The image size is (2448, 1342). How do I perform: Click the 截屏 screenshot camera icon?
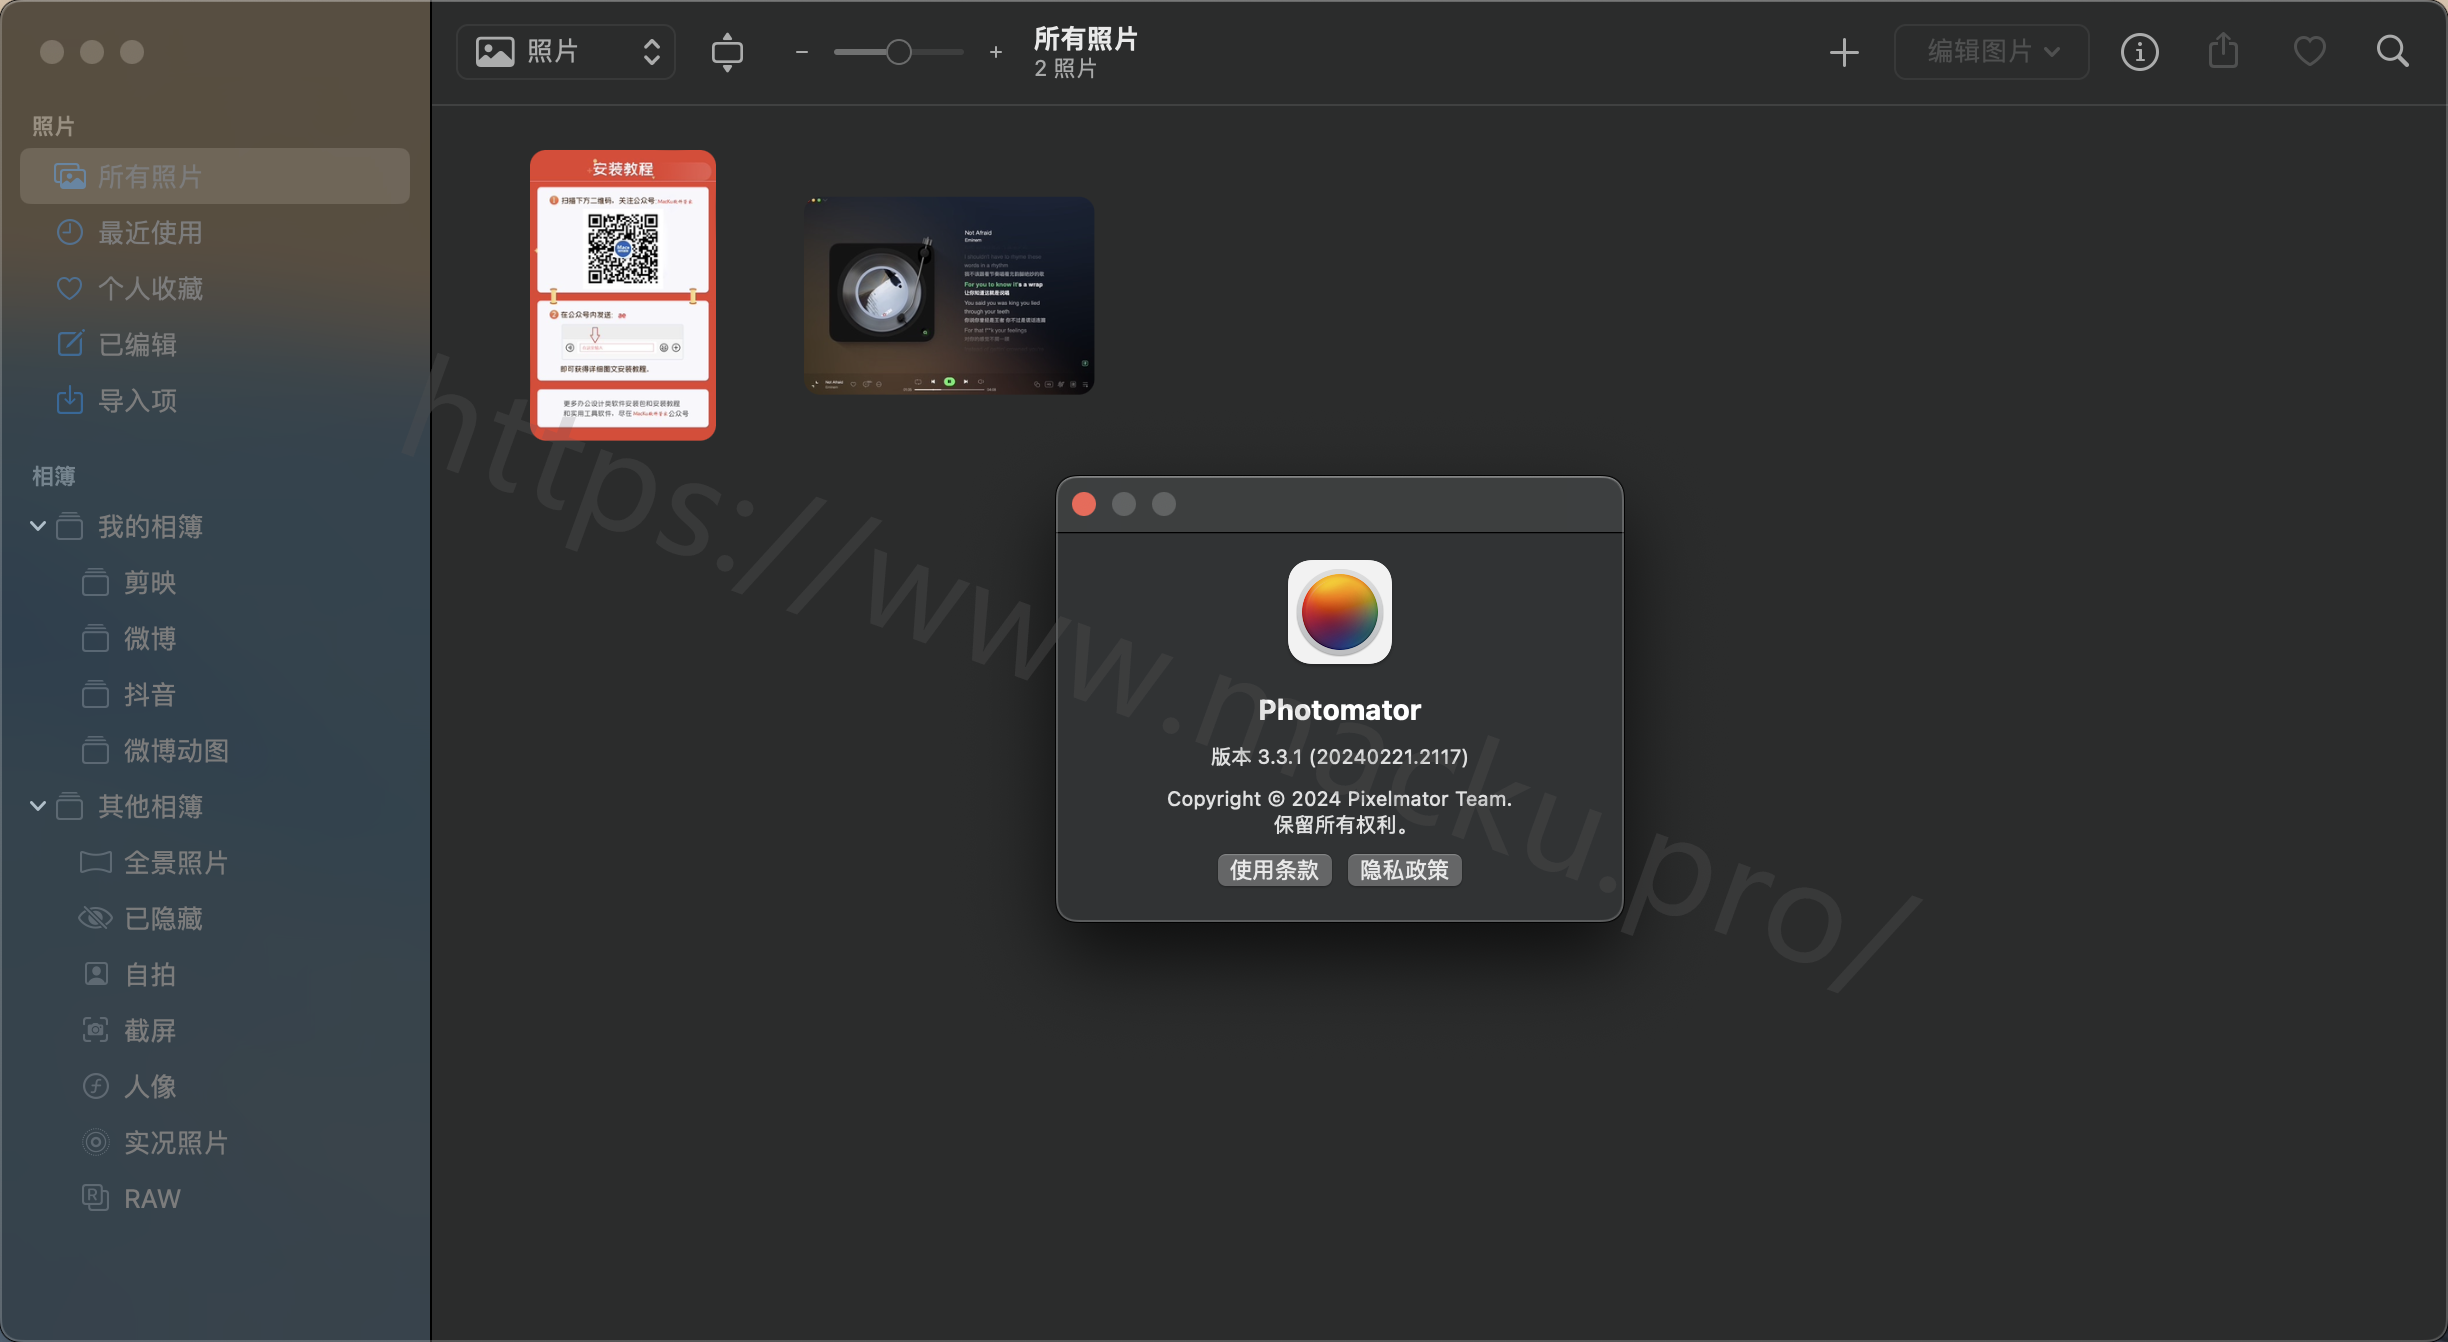95,1030
